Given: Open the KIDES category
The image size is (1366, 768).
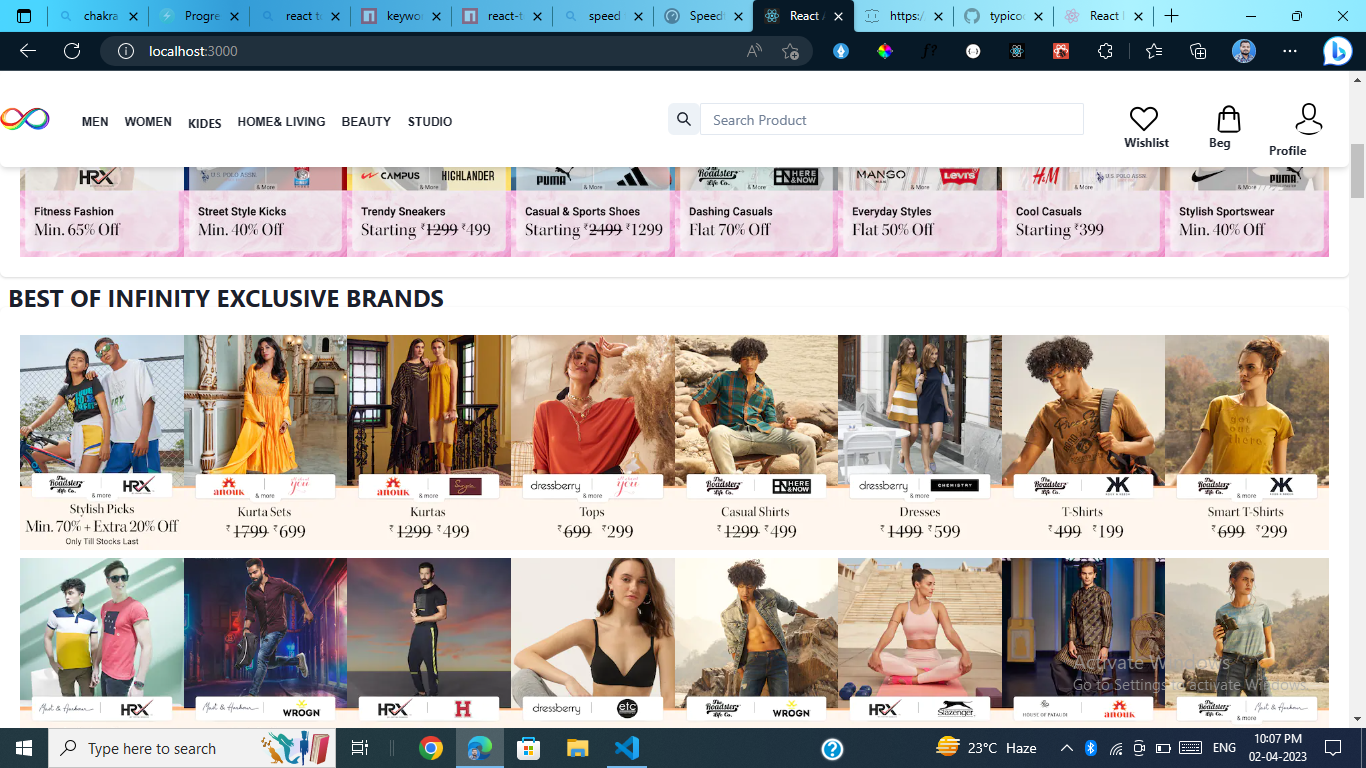Looking at the screenshot, I should coord(205,123).
